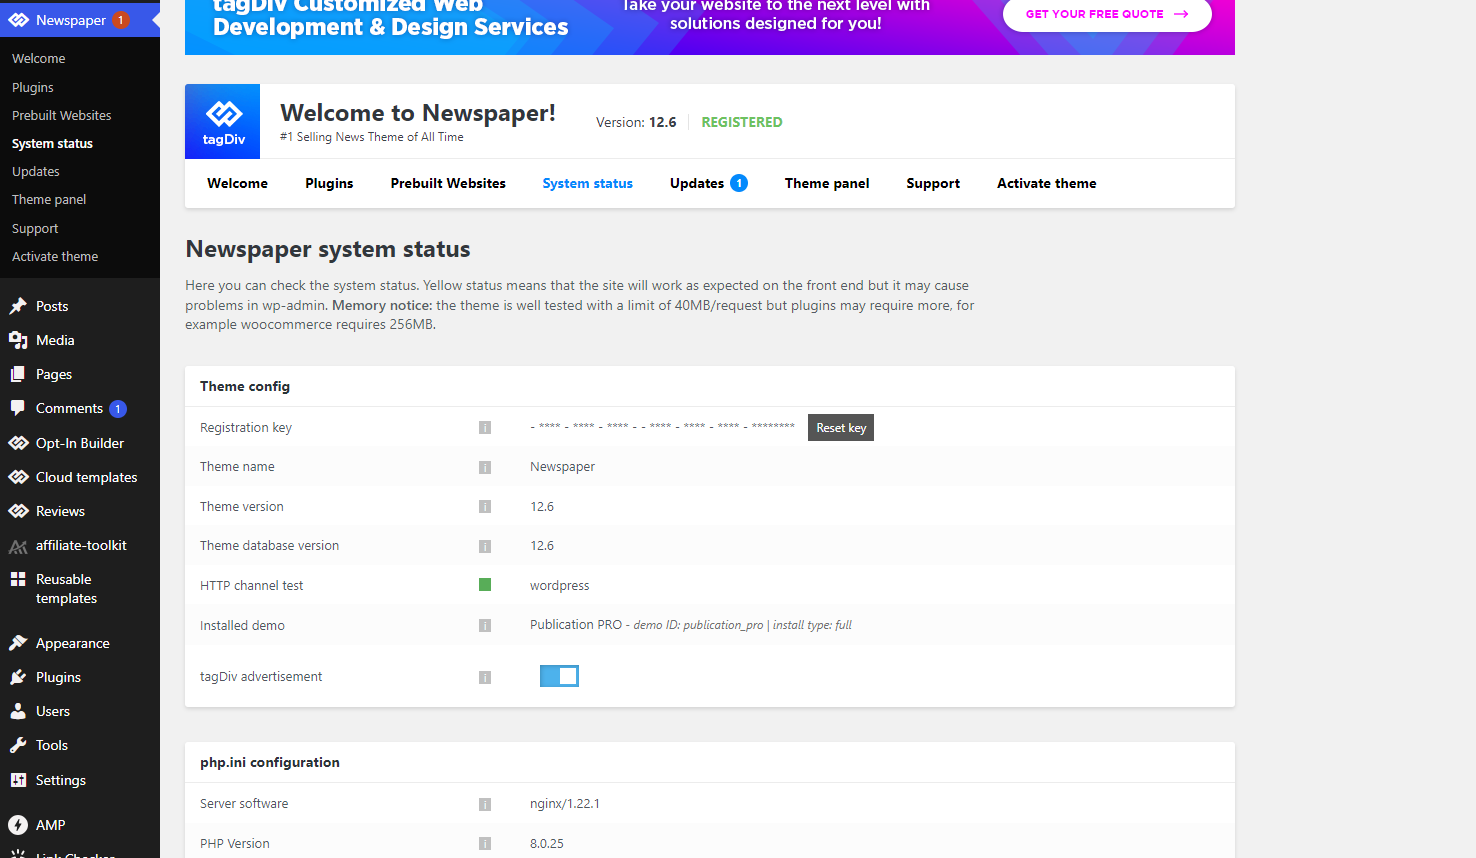Switch to the Plugins tab

[329, 183]
